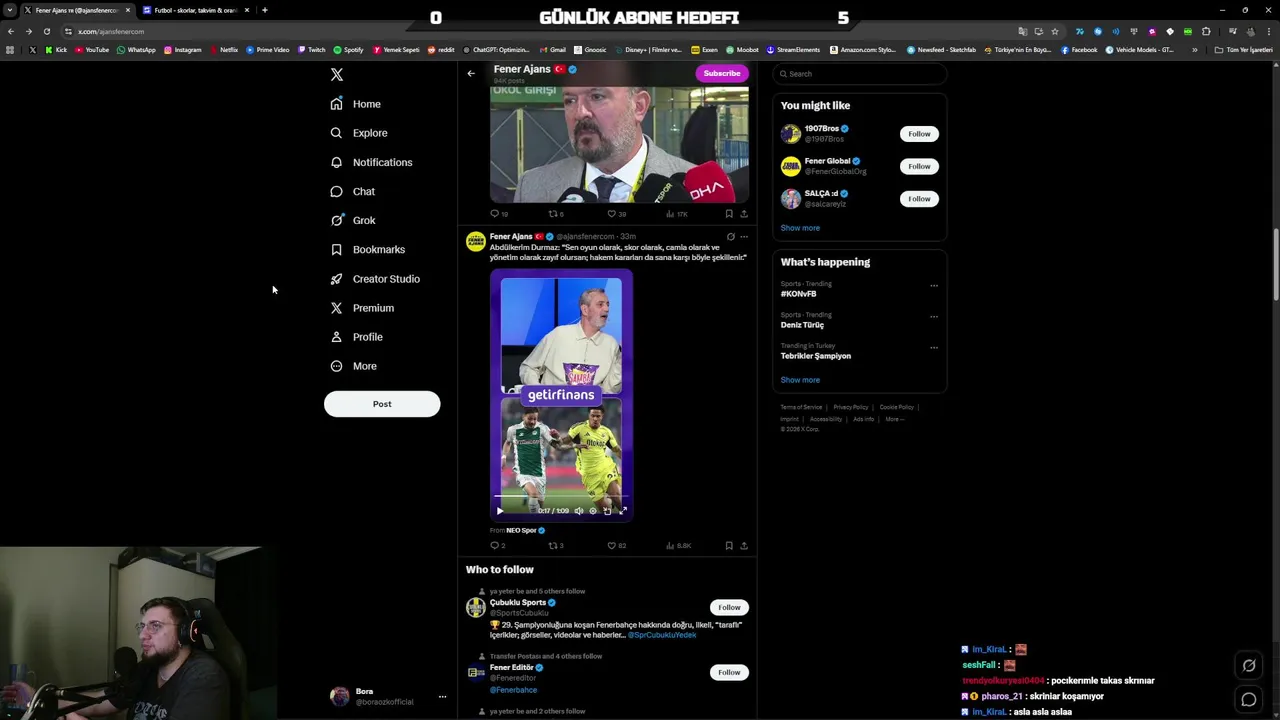Image resolution: width=1280 pixels, height=720 pixels.
Task: Open a new browser tab
Action: [x=265, y=10]
